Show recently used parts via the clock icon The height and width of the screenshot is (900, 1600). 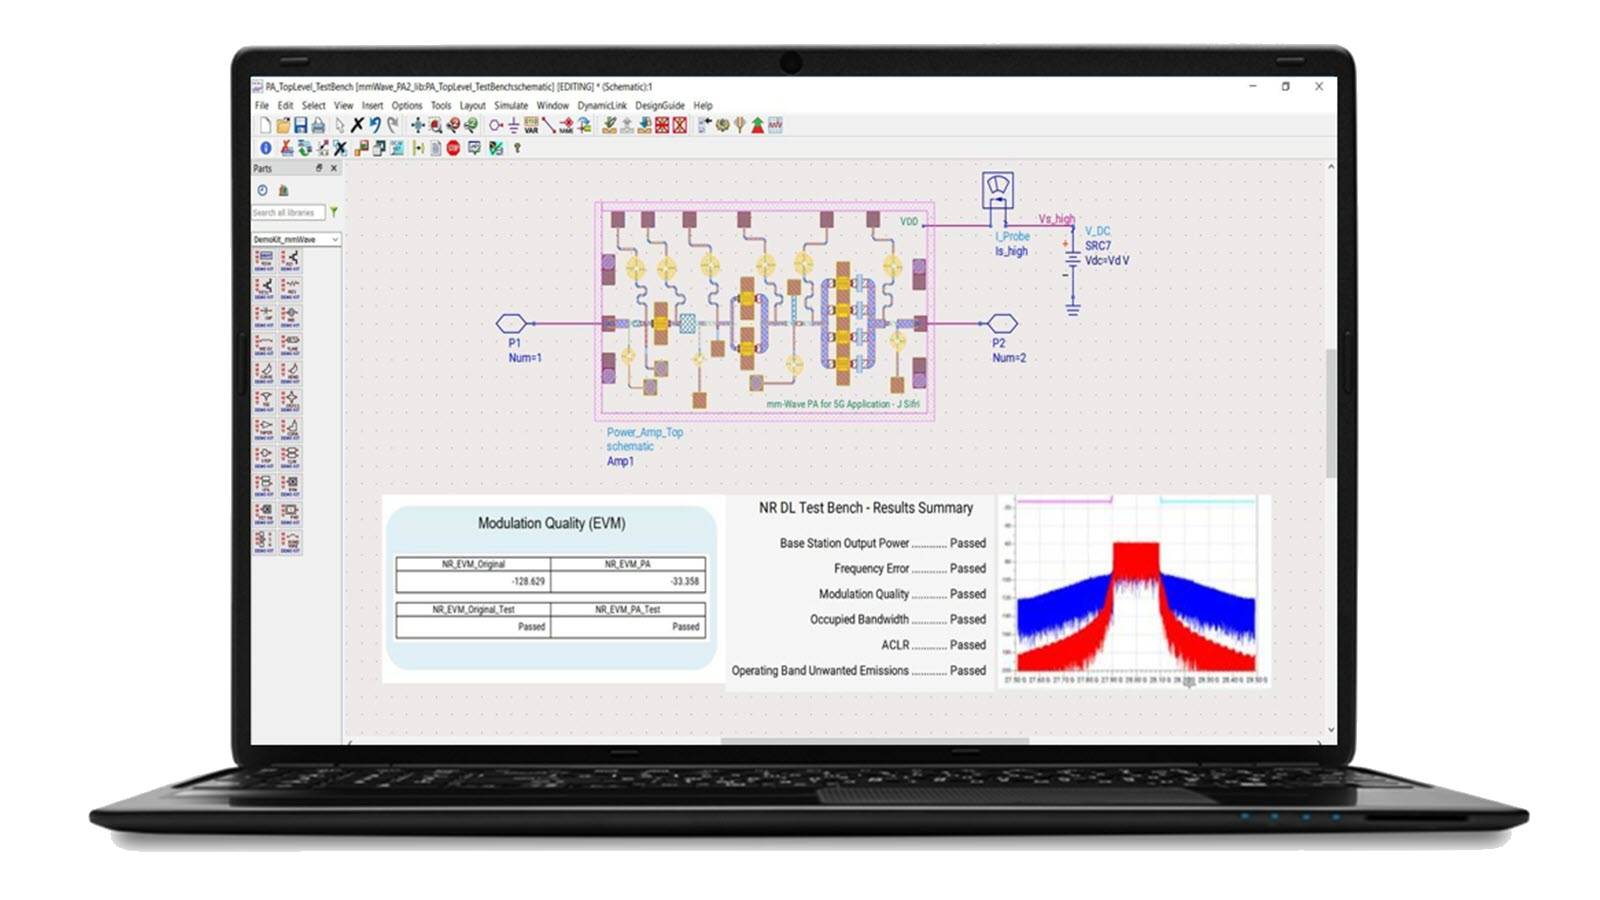(x=262, y=188)
